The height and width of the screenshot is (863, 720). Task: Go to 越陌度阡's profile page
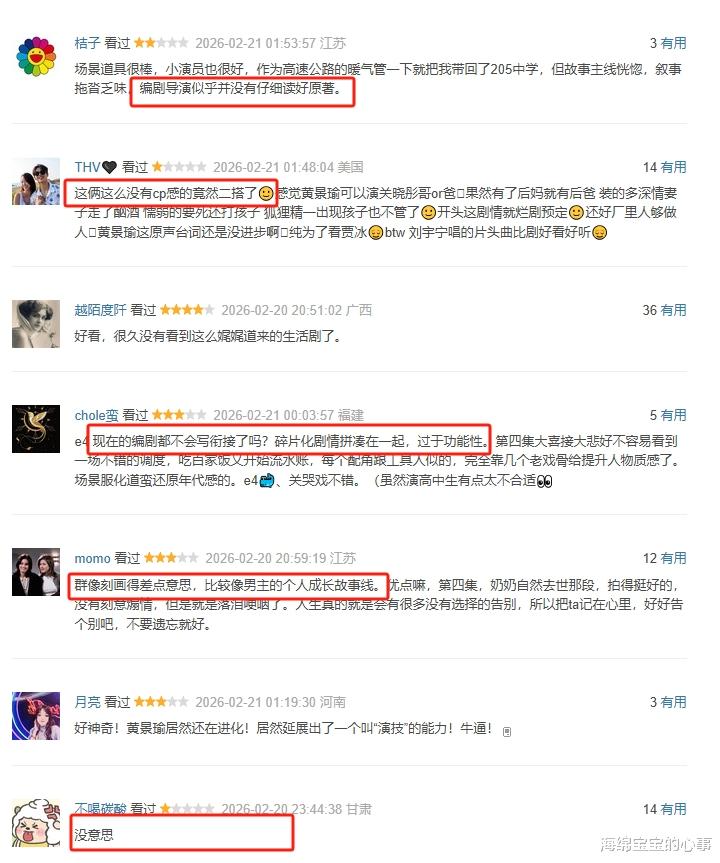(x=100, y=310)
